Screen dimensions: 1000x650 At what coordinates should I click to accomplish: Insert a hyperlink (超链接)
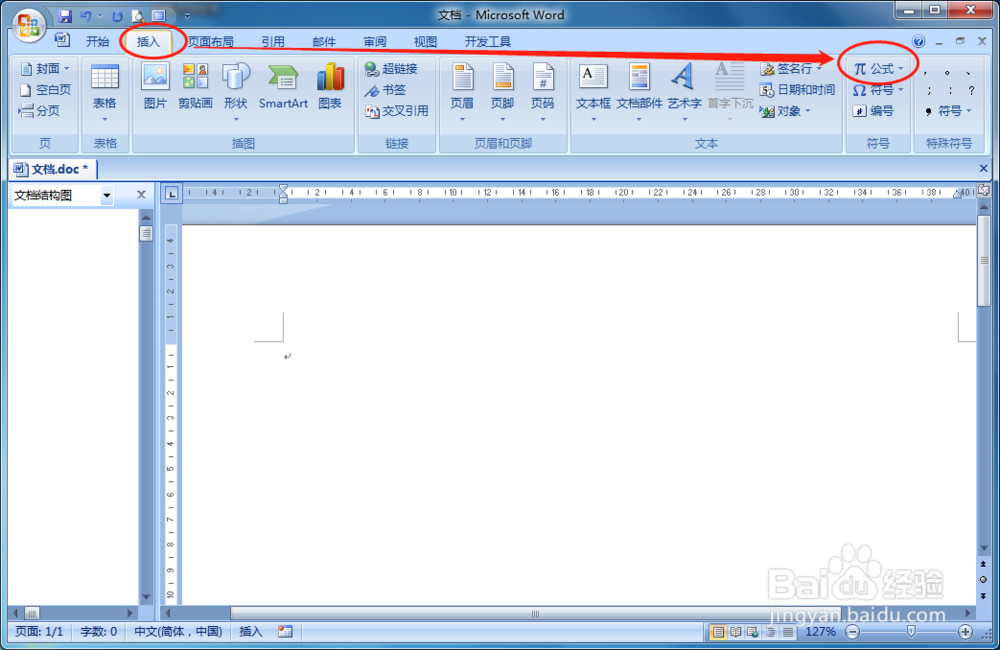pos(391,68)
